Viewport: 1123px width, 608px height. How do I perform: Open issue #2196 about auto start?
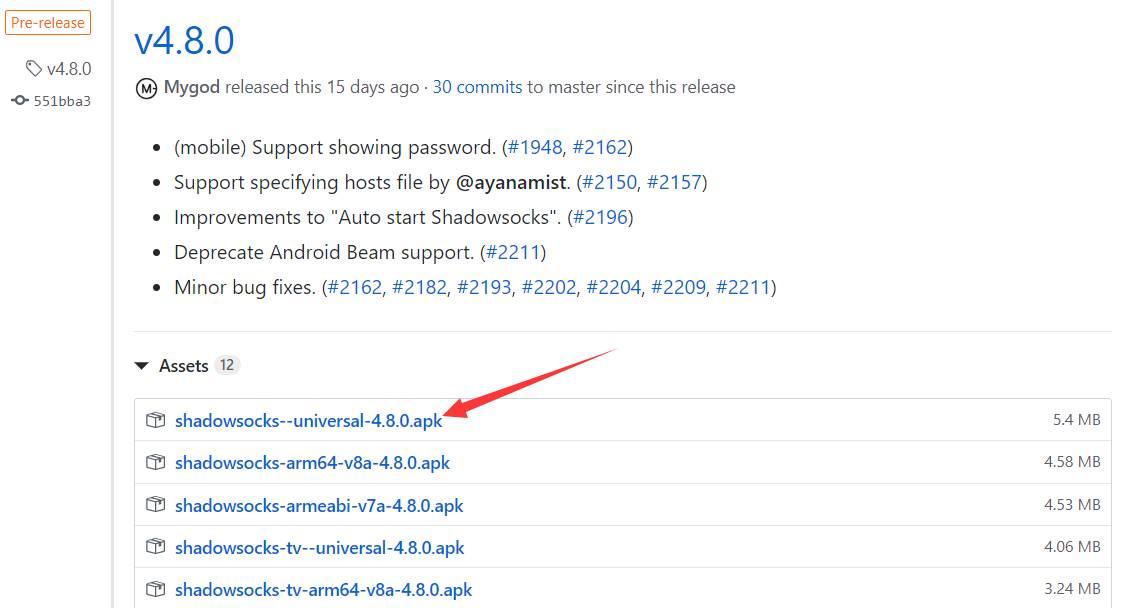pos(600,217)
